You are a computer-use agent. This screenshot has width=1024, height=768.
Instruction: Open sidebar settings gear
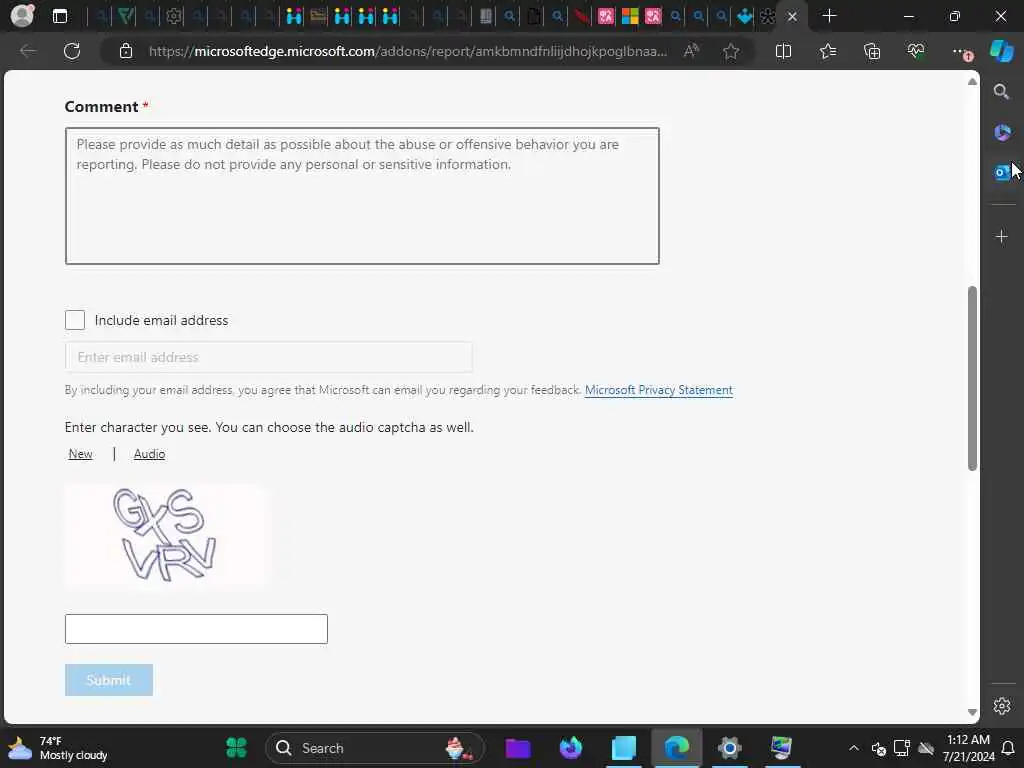tap(1001, 706)
